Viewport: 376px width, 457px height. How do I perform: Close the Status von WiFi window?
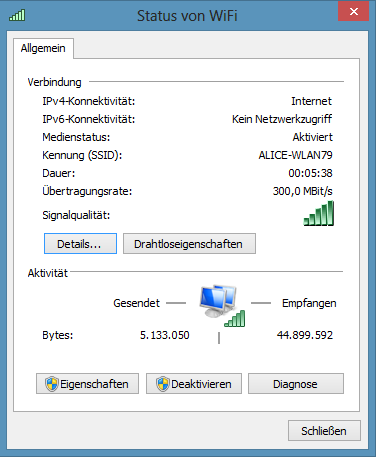pyautogui.click(x=353, y=12)
